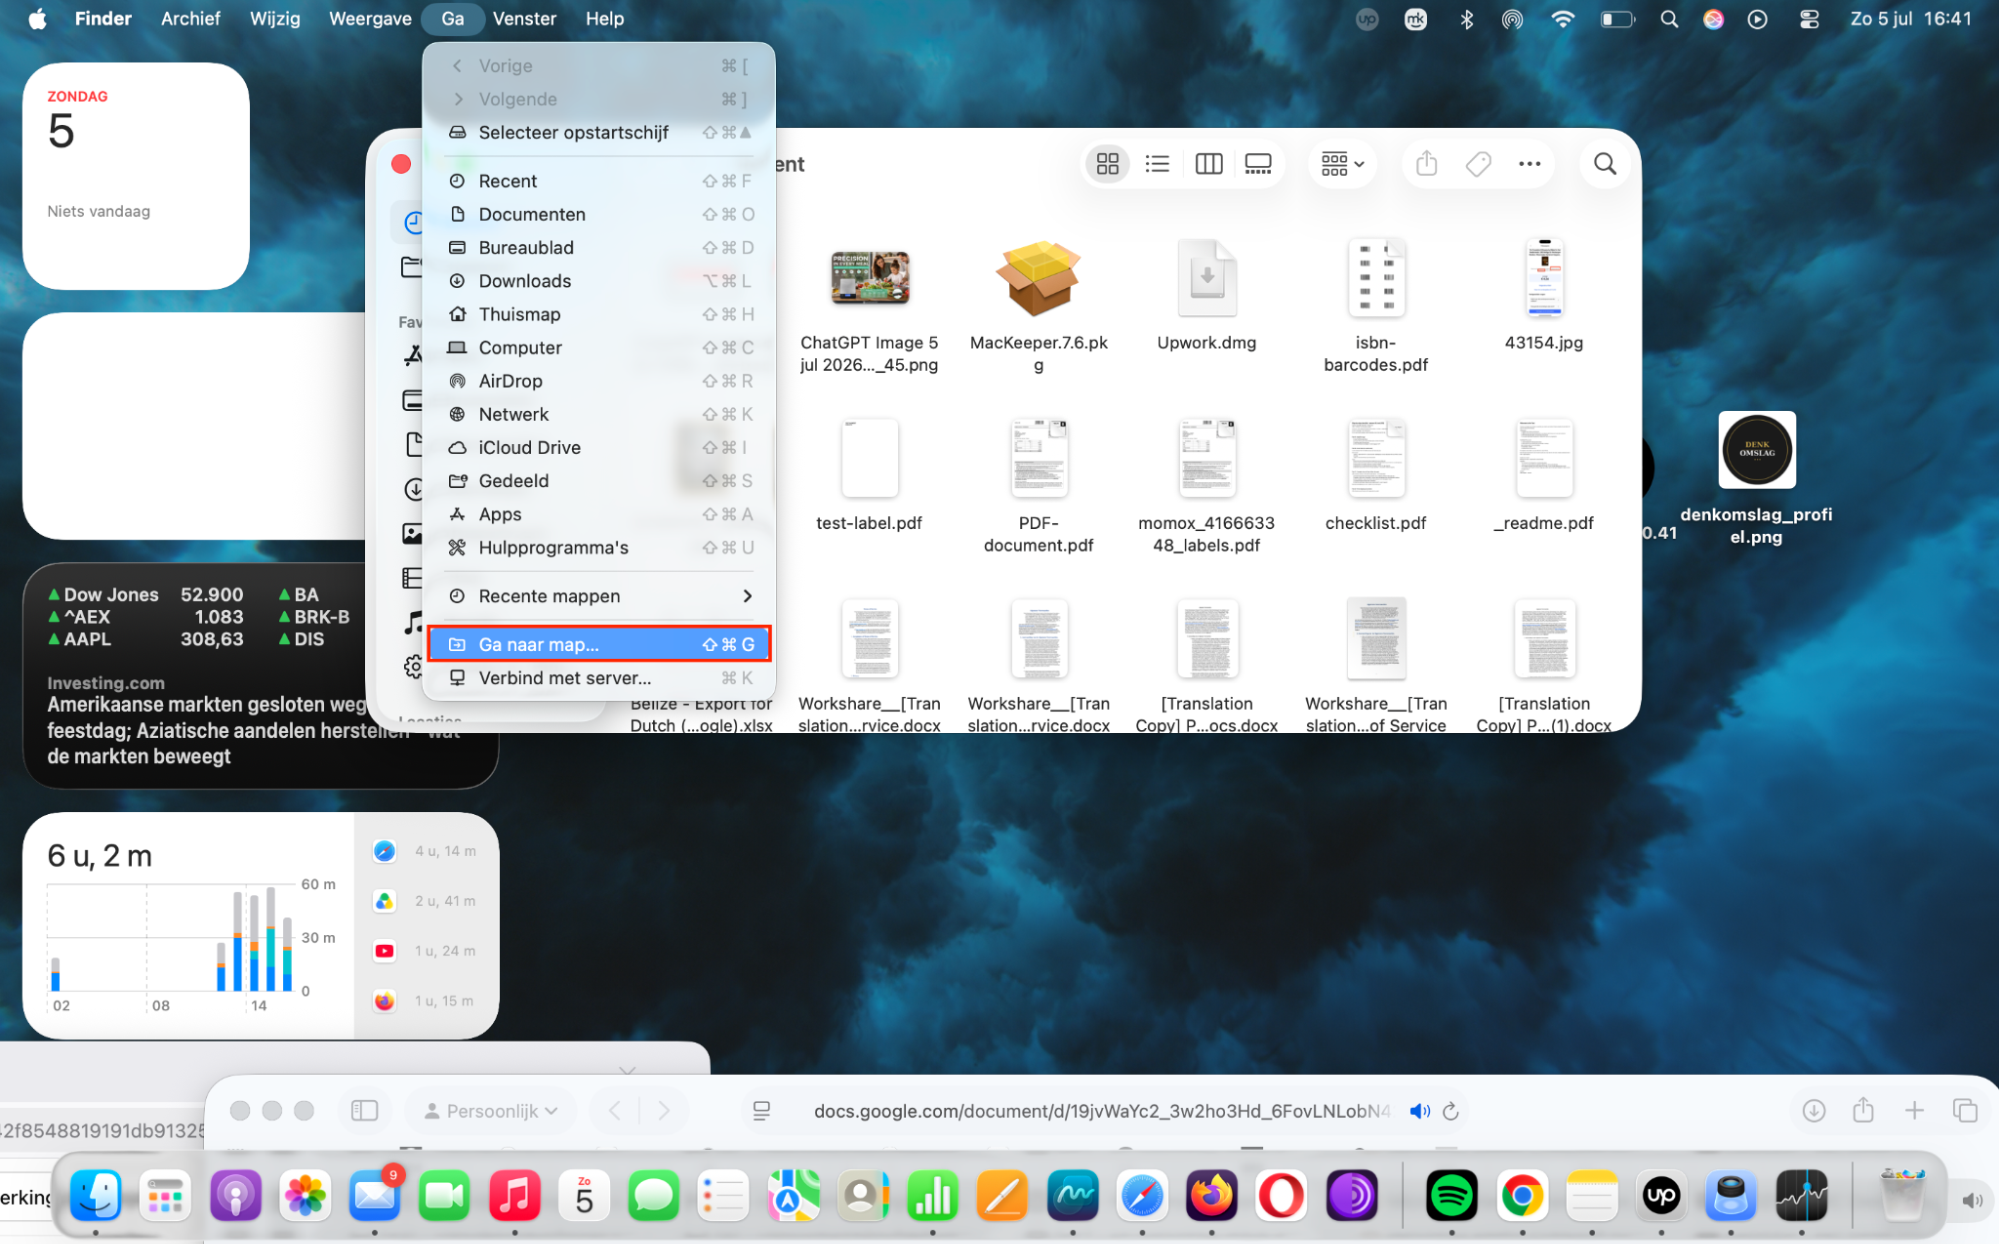
Task: Select the _readme.pdf file
Action: 1544,477
